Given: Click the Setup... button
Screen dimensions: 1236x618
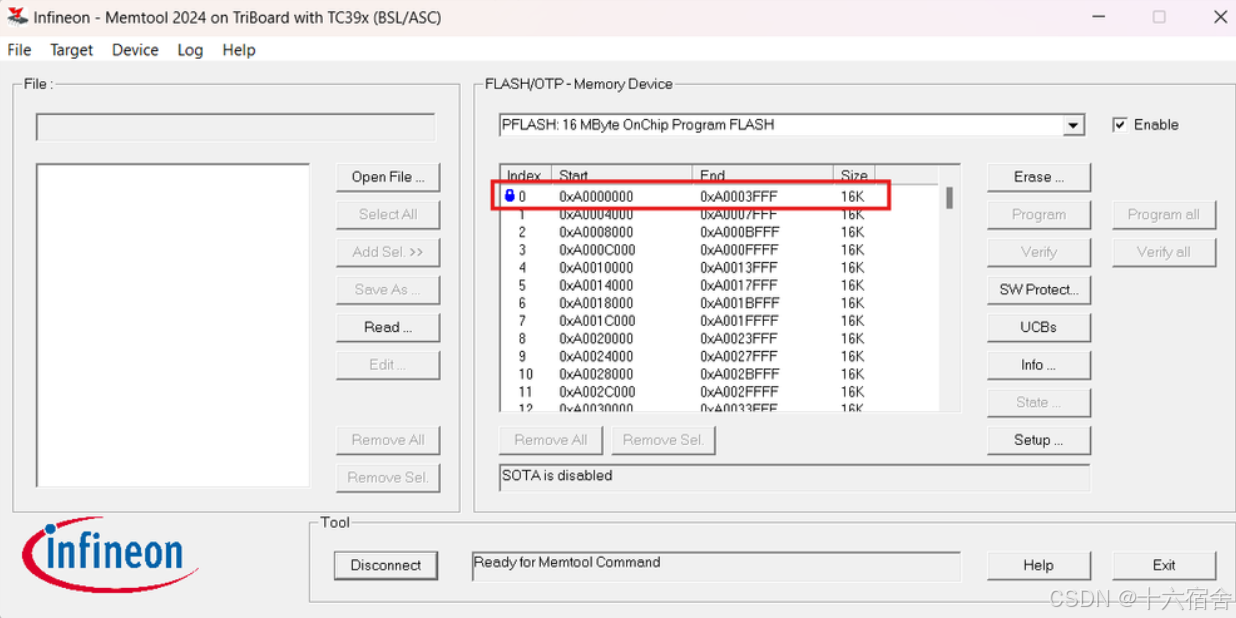Looking at the screenshot, I should [x=1038, y=440].
